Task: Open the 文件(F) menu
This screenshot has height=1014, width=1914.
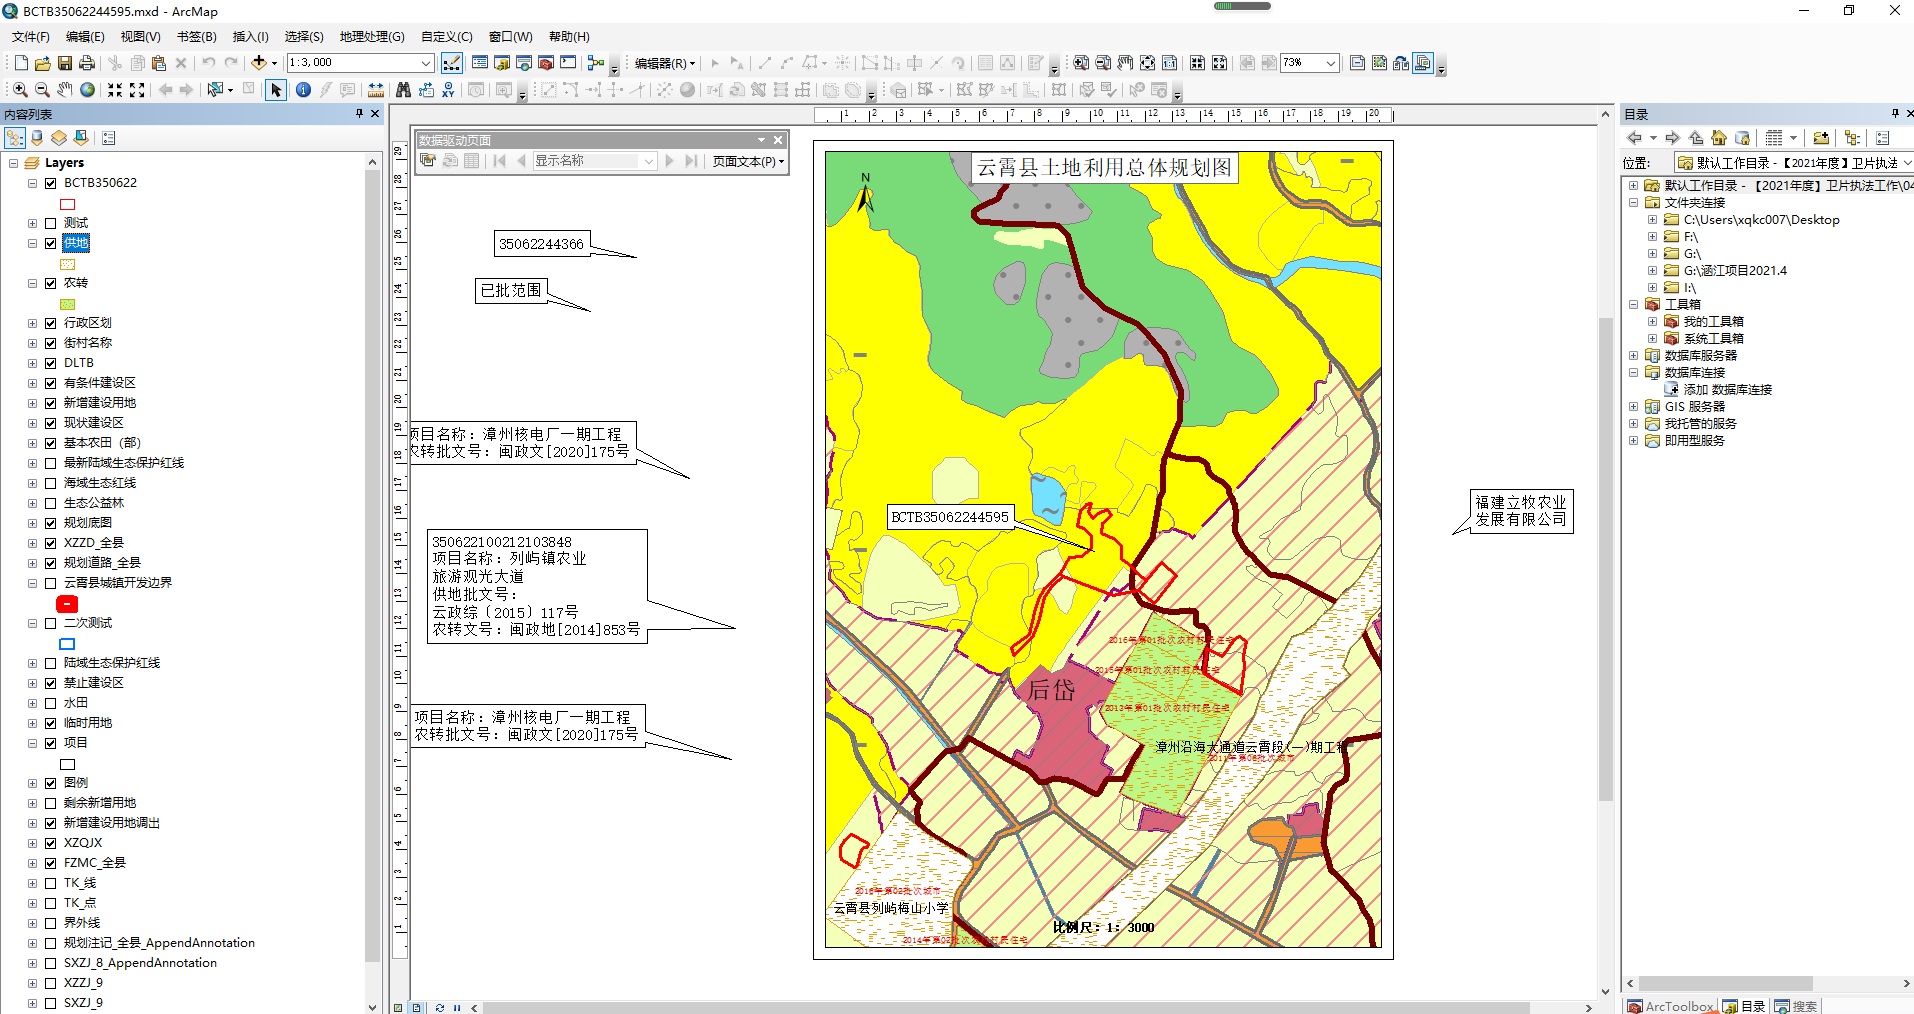Action: 31,37
